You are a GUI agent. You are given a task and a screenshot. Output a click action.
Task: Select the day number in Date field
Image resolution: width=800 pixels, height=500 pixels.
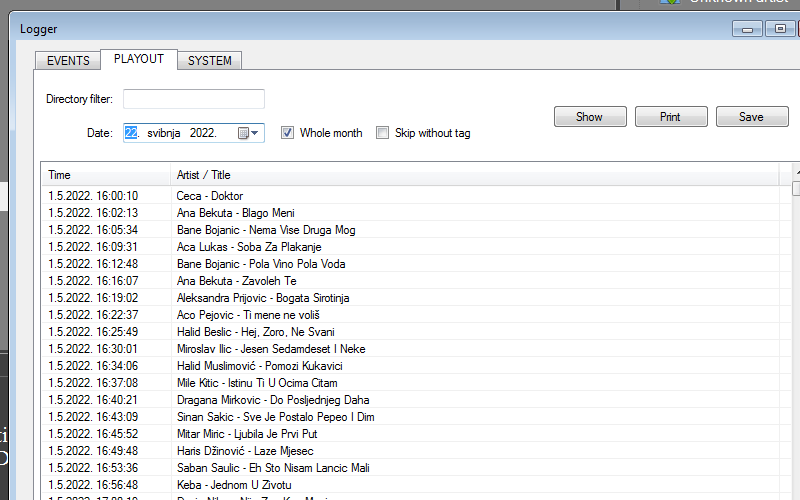(131, 133)
